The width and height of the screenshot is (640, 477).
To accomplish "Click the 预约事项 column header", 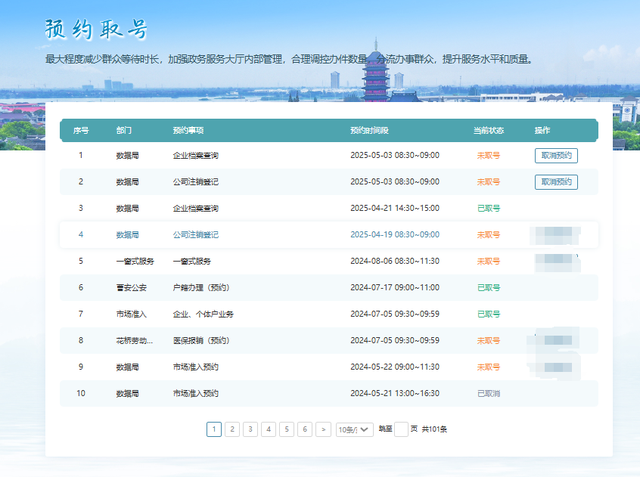I will (188, 131).
